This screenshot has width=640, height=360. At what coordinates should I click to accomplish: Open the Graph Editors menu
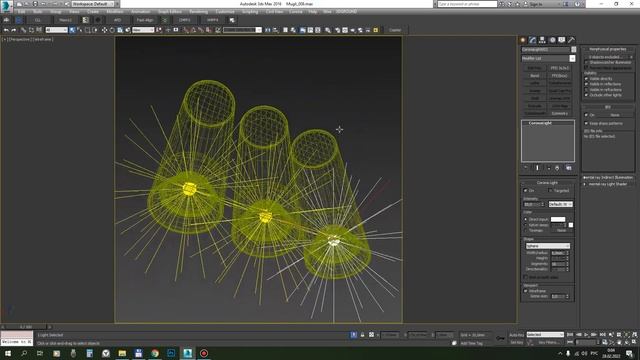(x=170, y=12)
